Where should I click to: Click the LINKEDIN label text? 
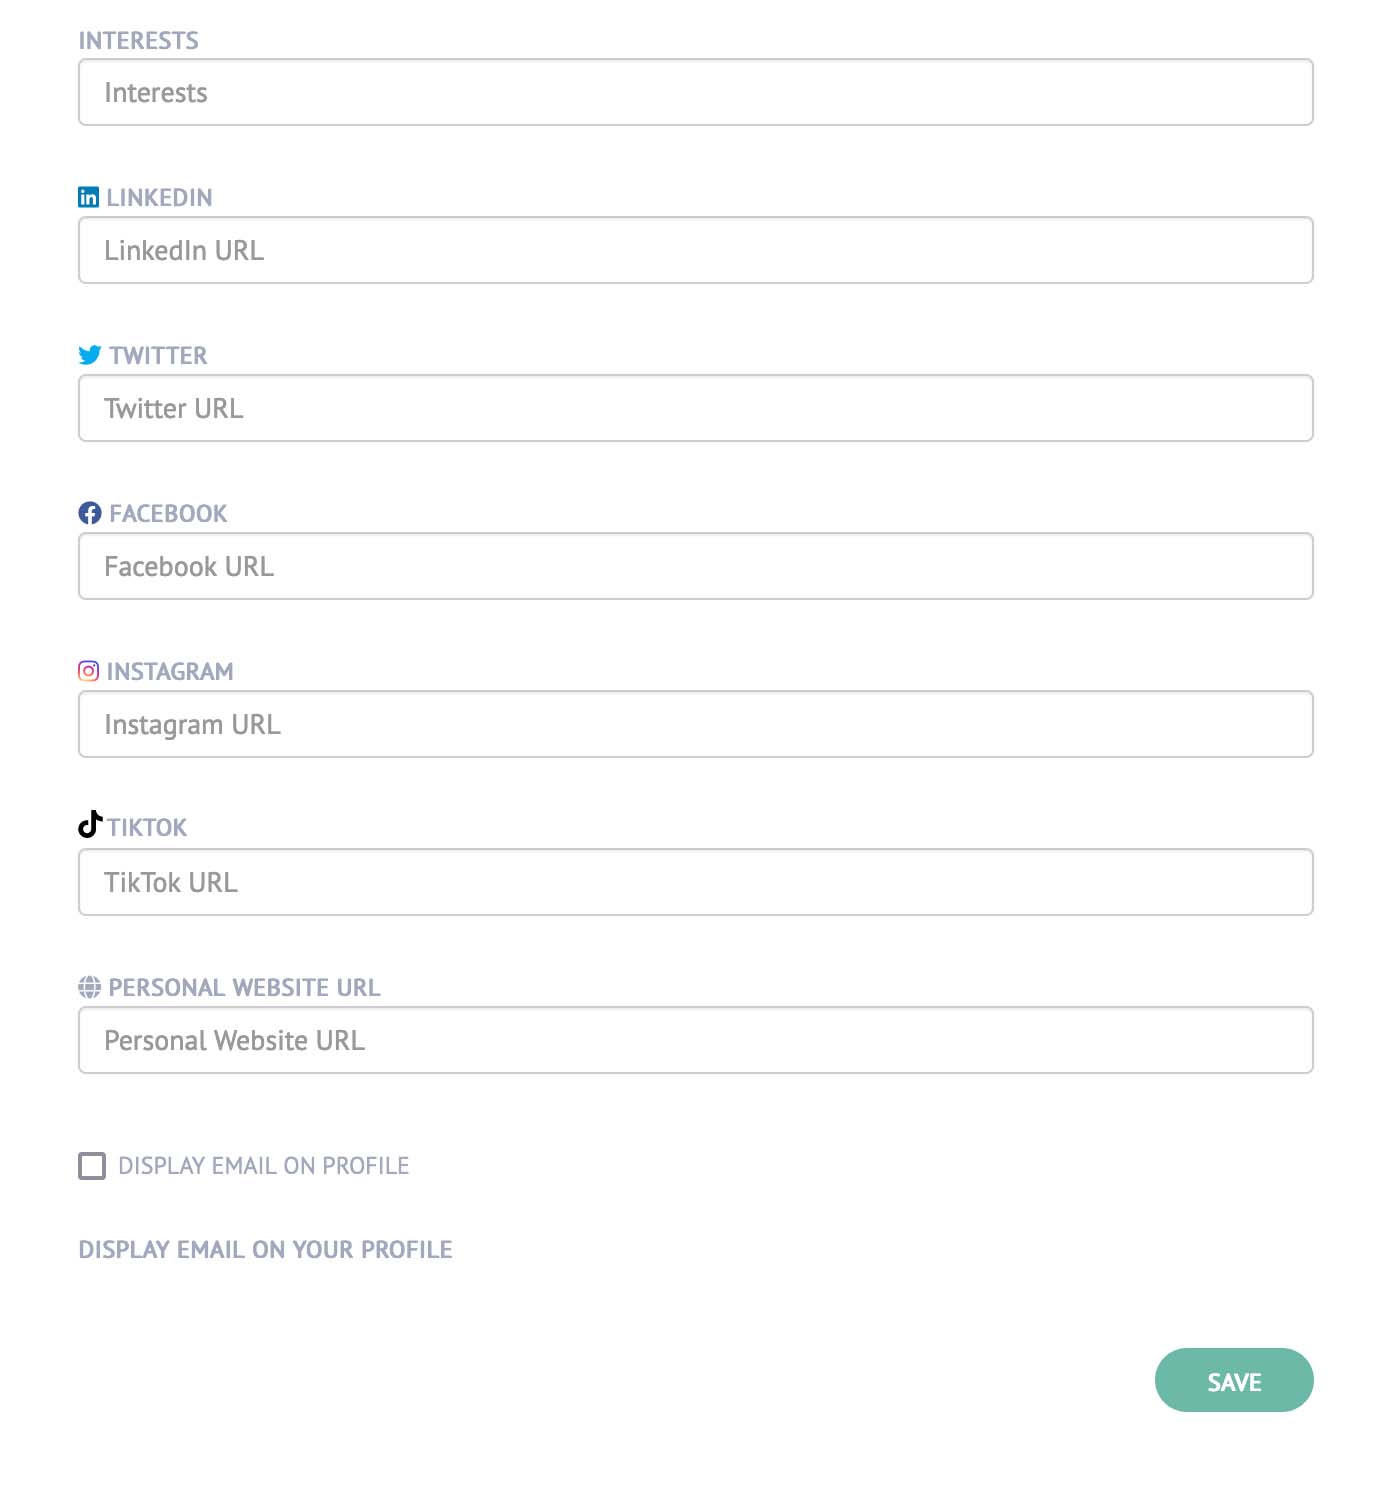[x=160, y=198]
